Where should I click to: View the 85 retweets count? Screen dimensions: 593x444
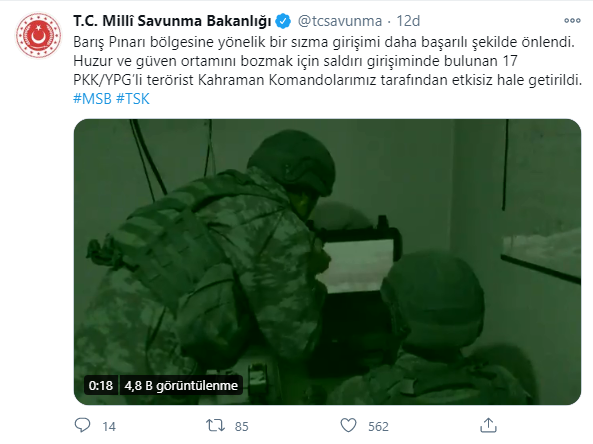tap(242, 427)
